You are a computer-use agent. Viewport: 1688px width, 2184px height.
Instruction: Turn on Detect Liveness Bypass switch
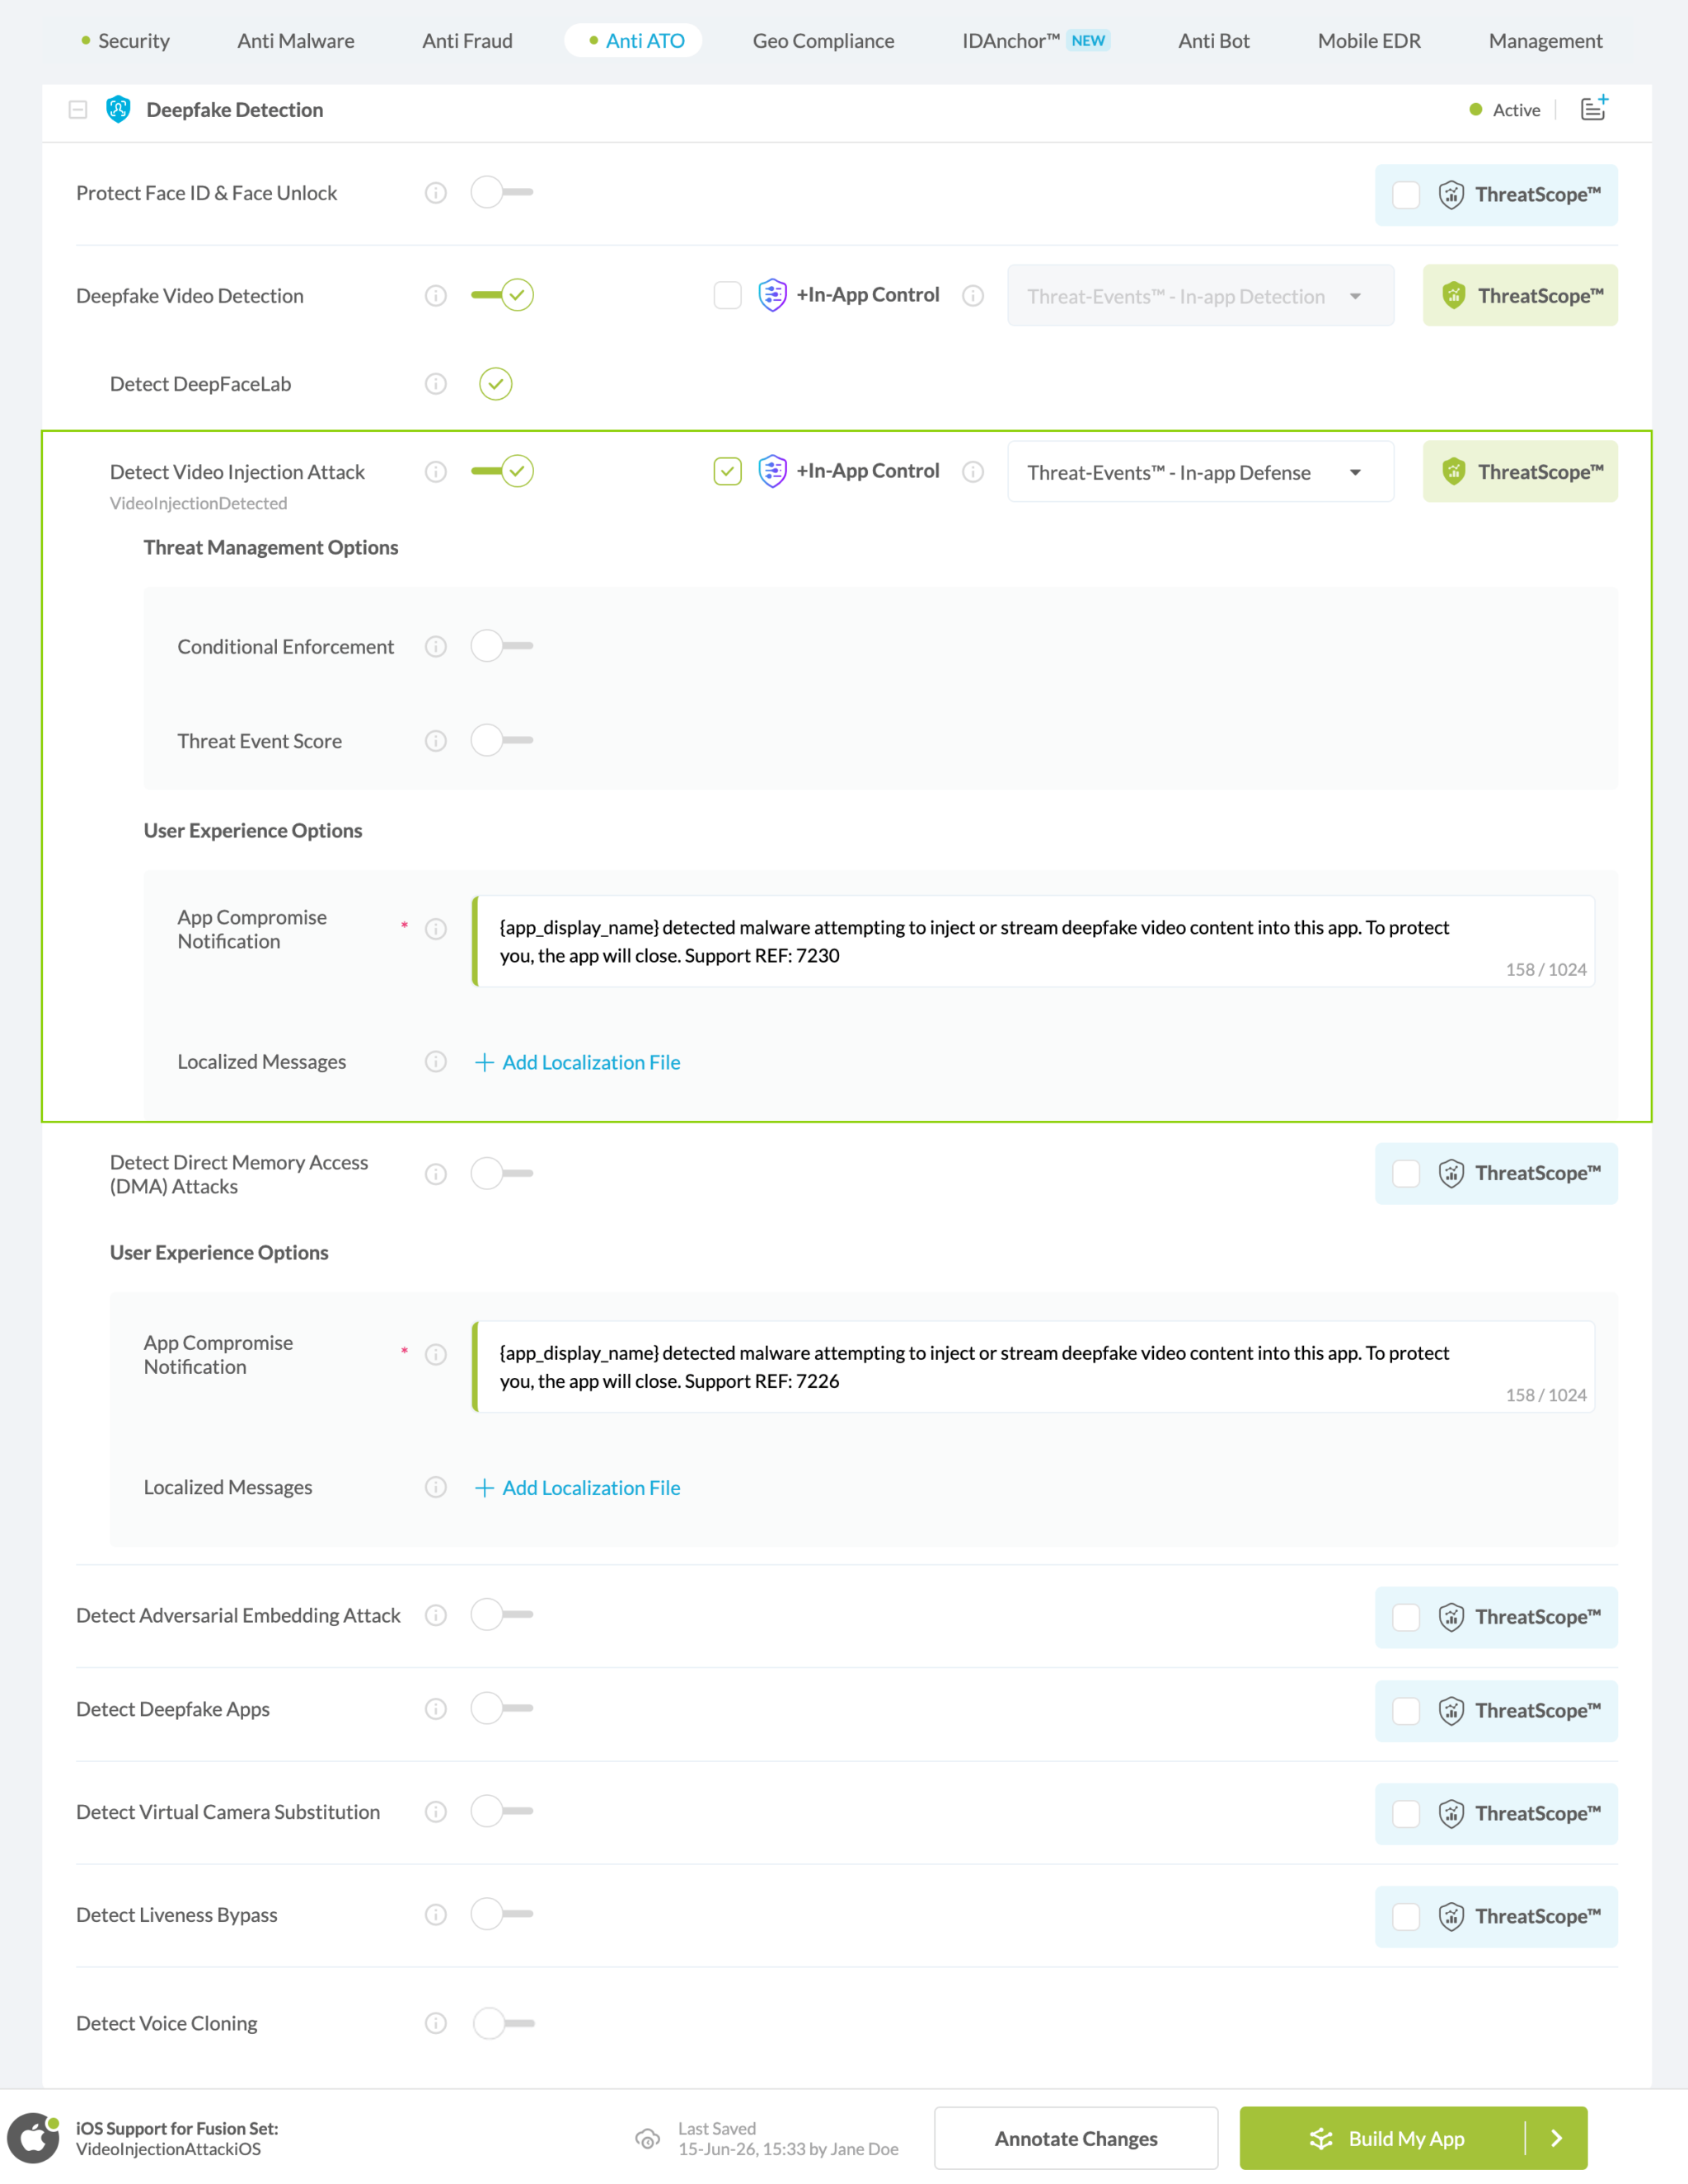point(502,1914)
